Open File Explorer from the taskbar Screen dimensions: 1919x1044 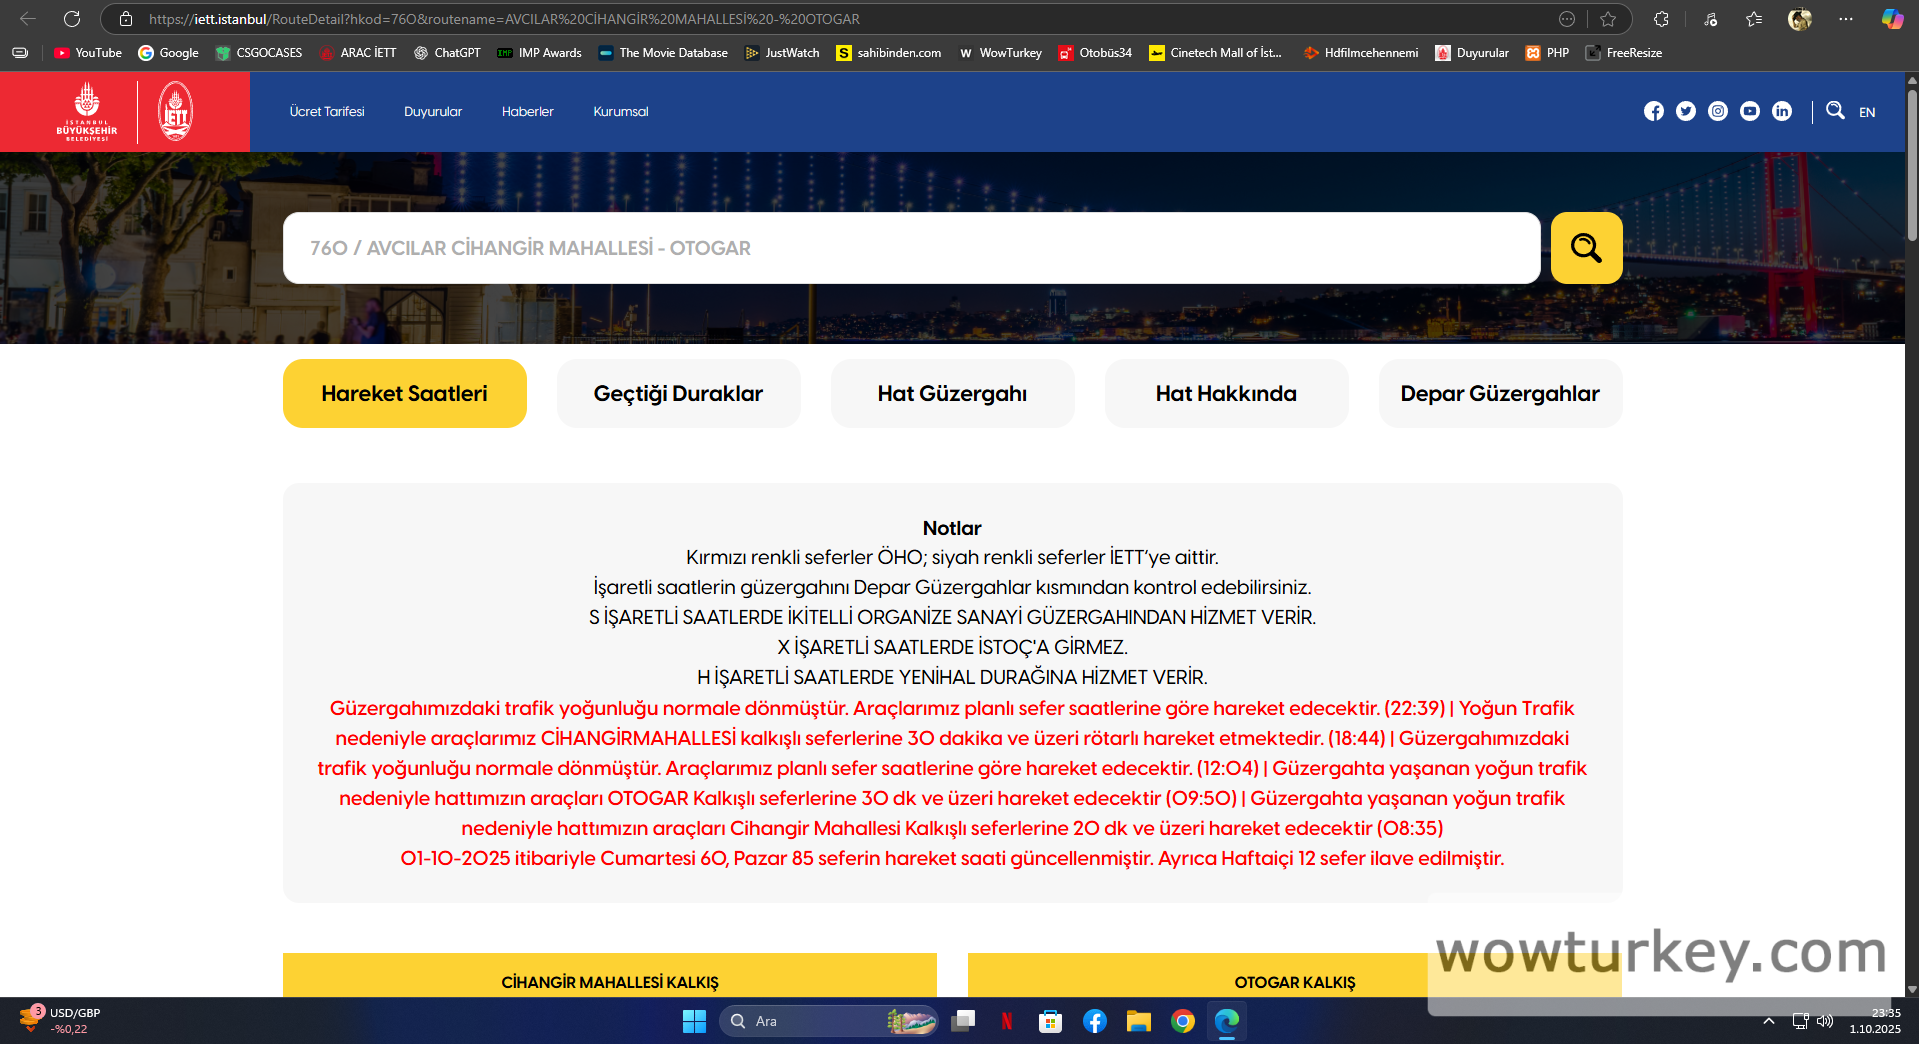(x=1139, y=1021)
